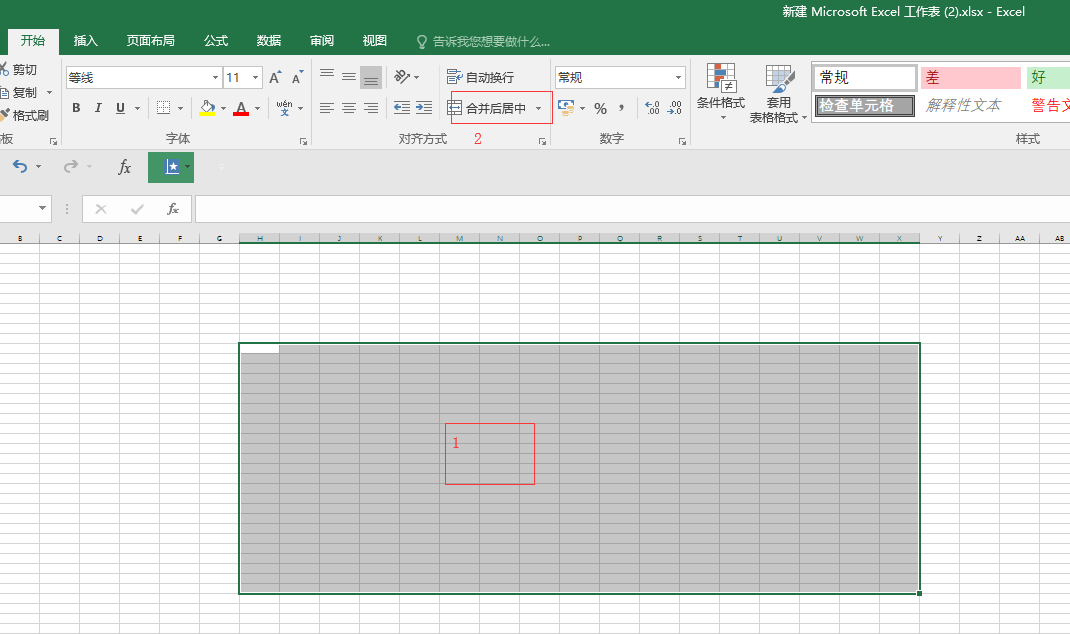Align text left
1070x634 pixels.
[x=327, y=108]
